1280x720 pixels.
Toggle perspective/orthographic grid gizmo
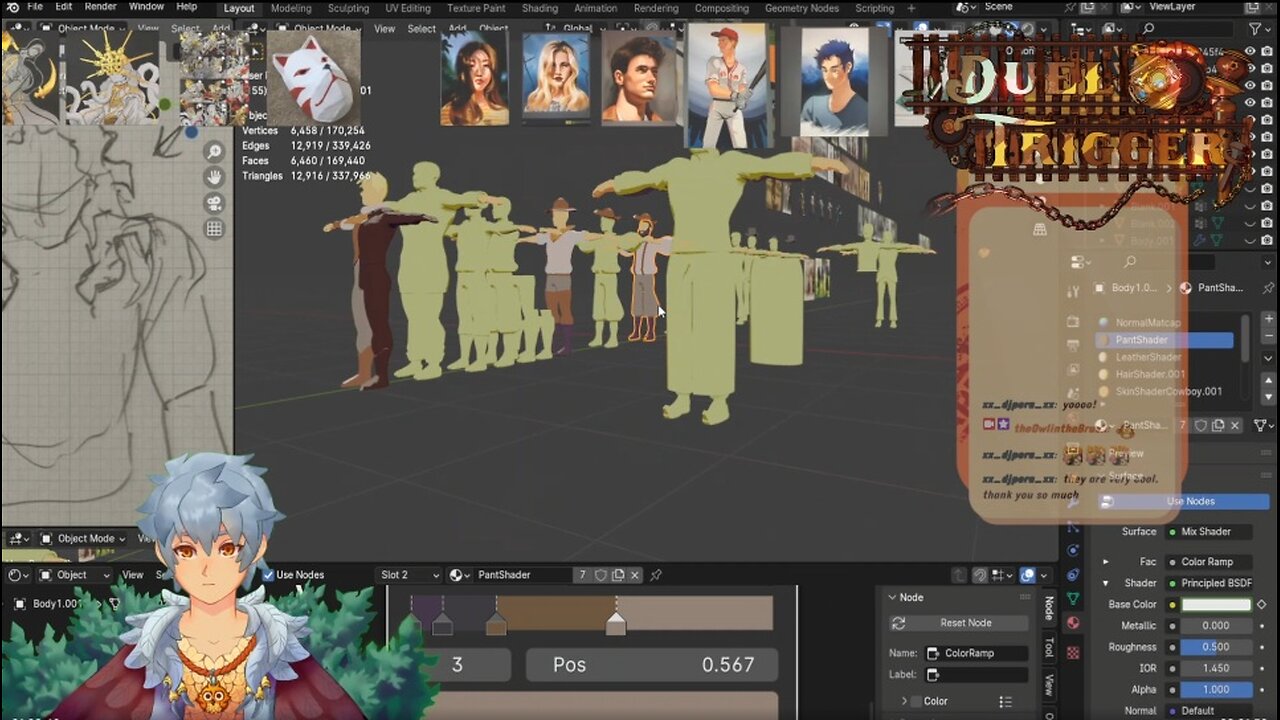(x=214, y=229)
